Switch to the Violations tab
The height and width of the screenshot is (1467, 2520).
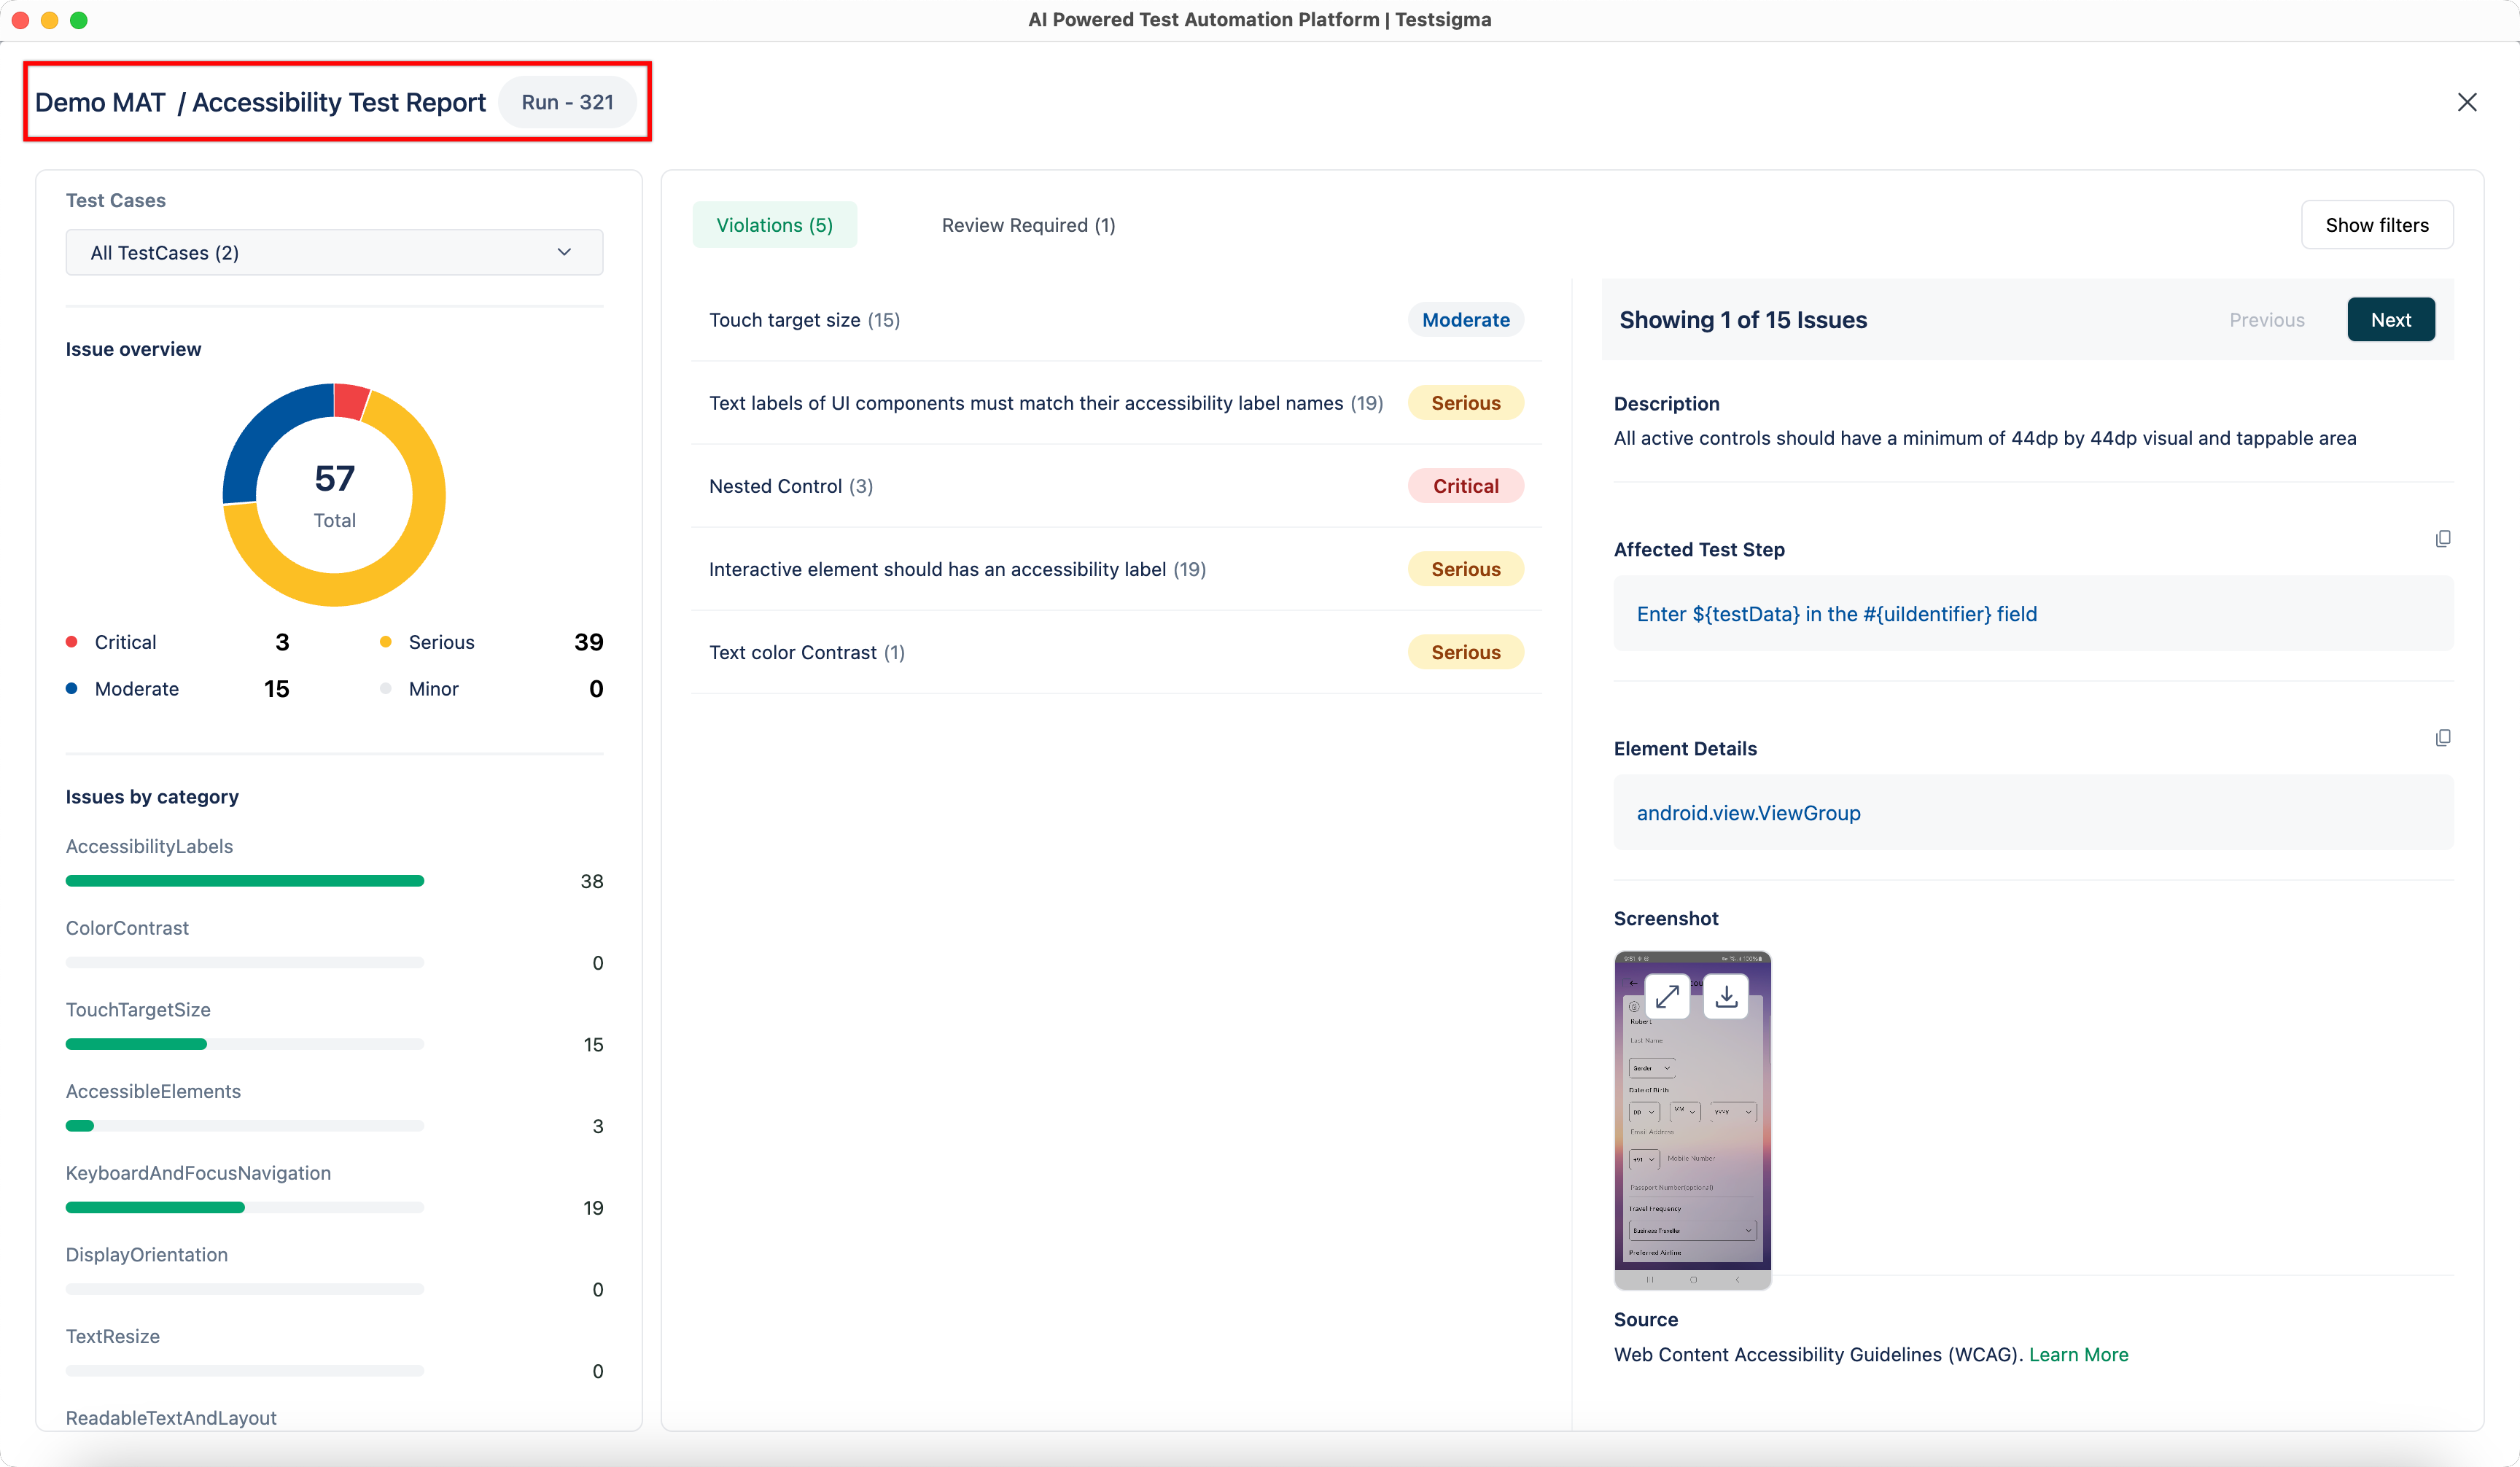[x=774, y=225]
